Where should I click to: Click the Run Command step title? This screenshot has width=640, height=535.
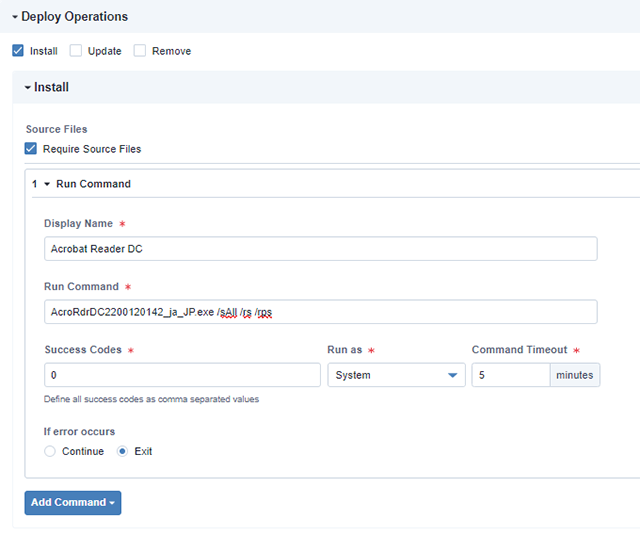point(93,184)
